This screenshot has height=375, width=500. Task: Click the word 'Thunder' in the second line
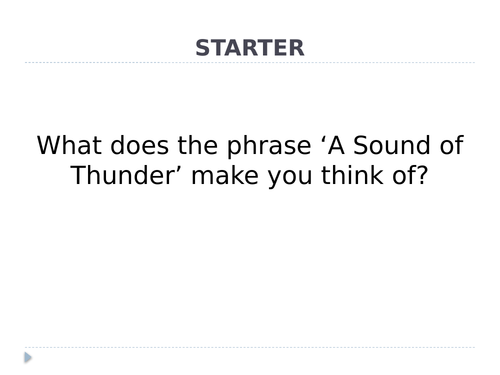pos(122,175)
